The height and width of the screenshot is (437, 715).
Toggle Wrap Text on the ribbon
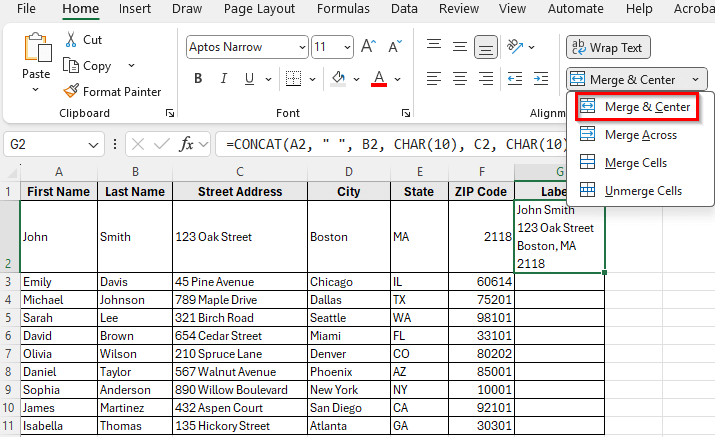point(608,47)
